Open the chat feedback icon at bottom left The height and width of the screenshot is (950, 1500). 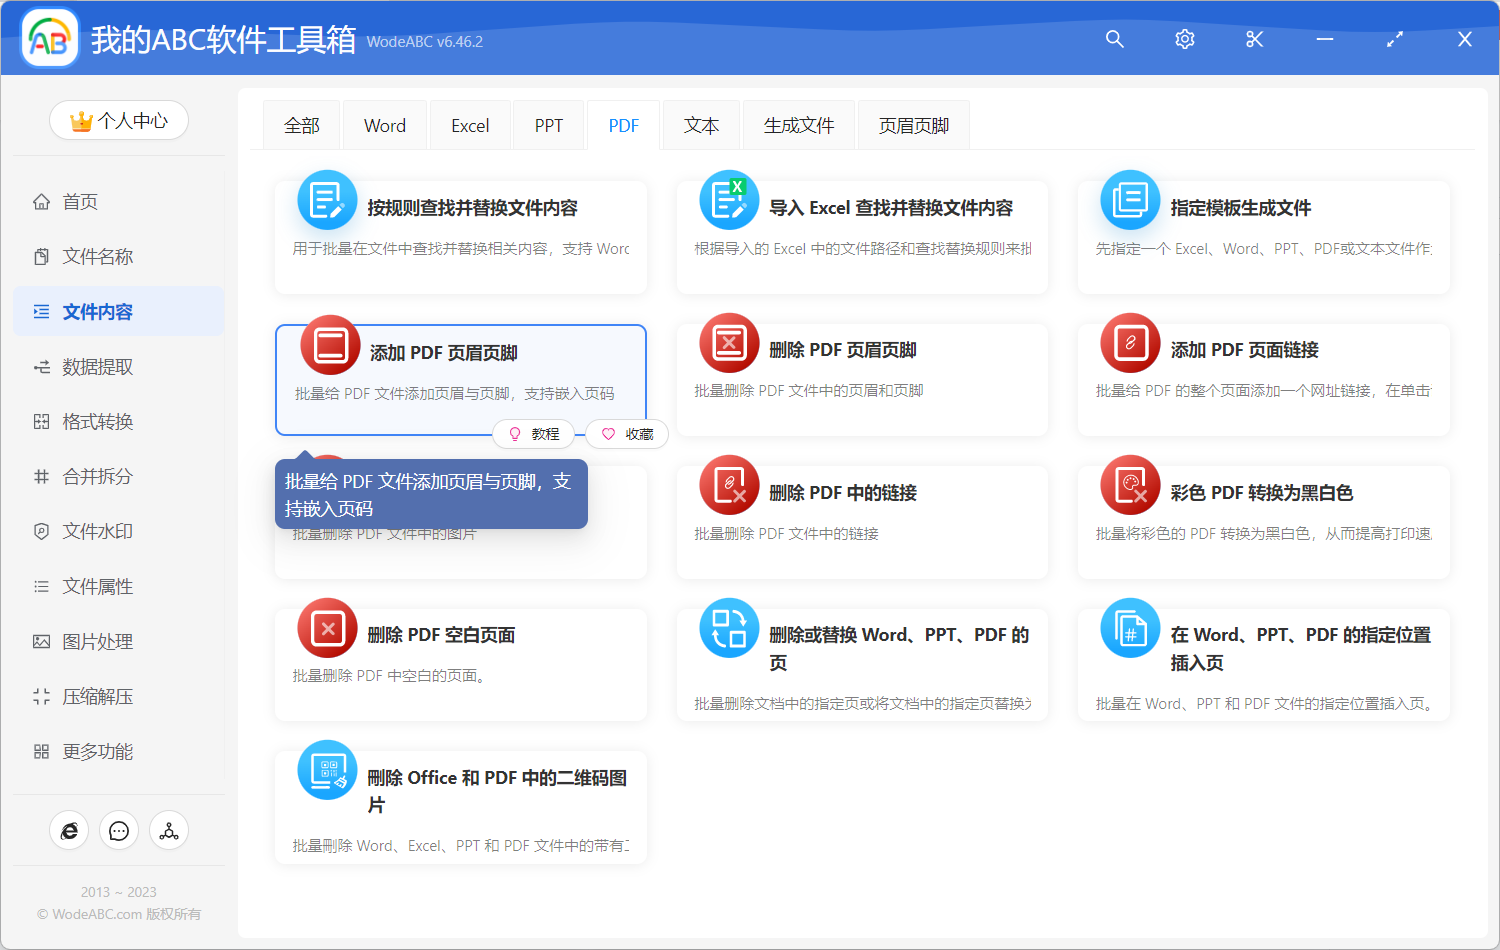pos(119,830)
